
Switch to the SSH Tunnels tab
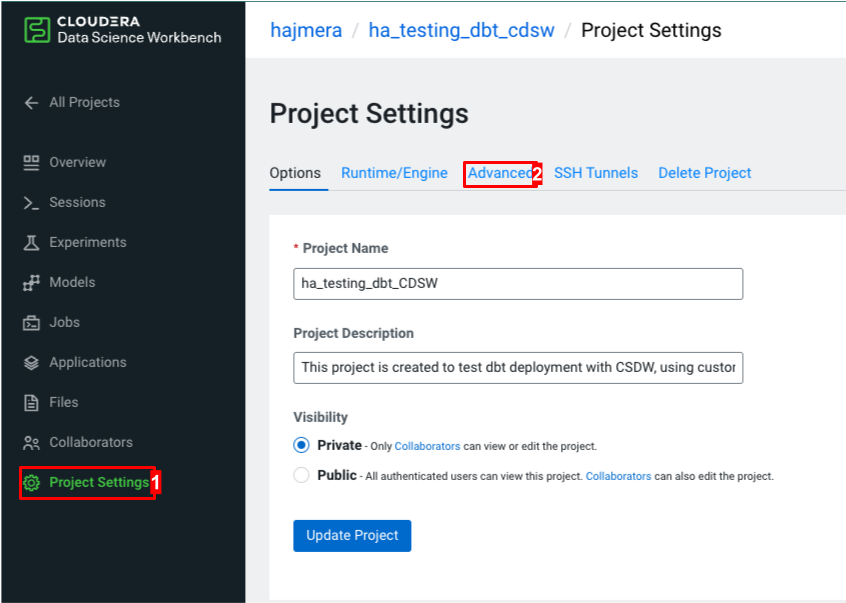coord(596,173)
